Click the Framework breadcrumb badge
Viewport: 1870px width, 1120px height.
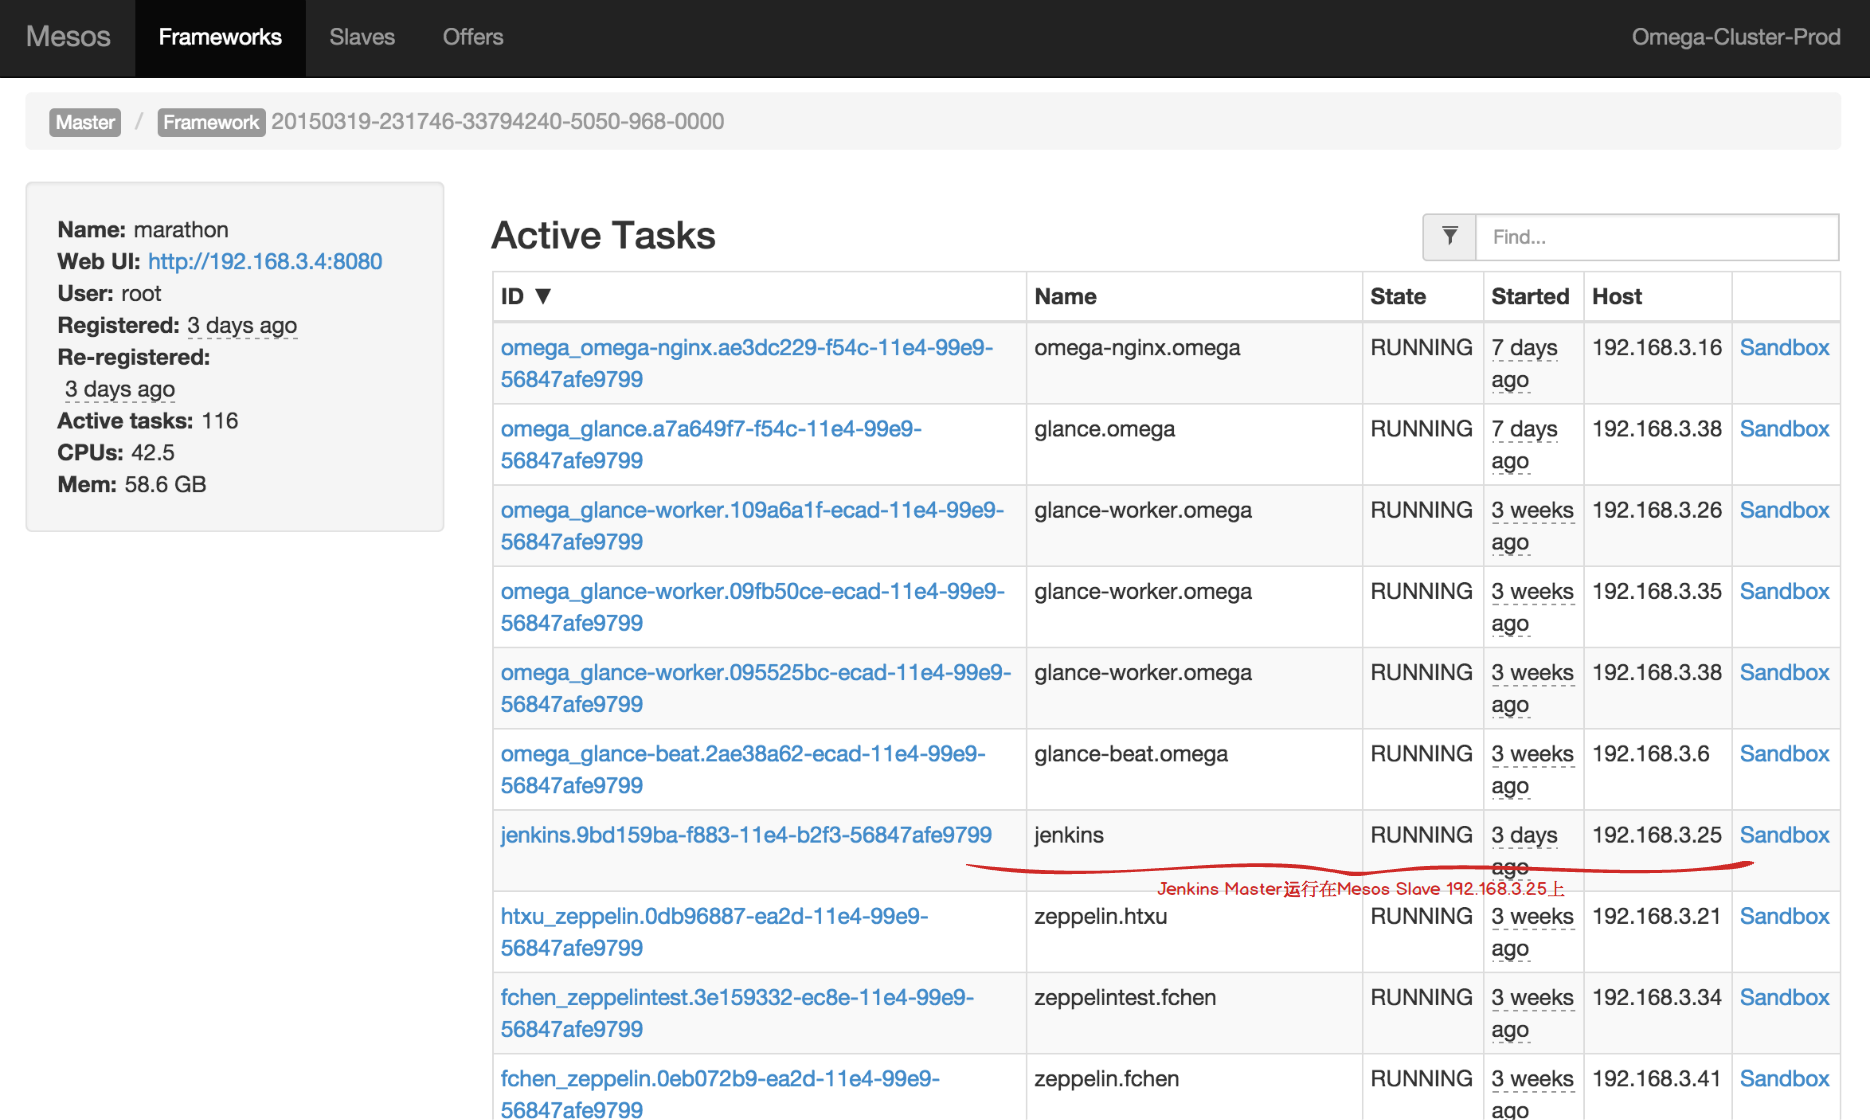point(211,122)
